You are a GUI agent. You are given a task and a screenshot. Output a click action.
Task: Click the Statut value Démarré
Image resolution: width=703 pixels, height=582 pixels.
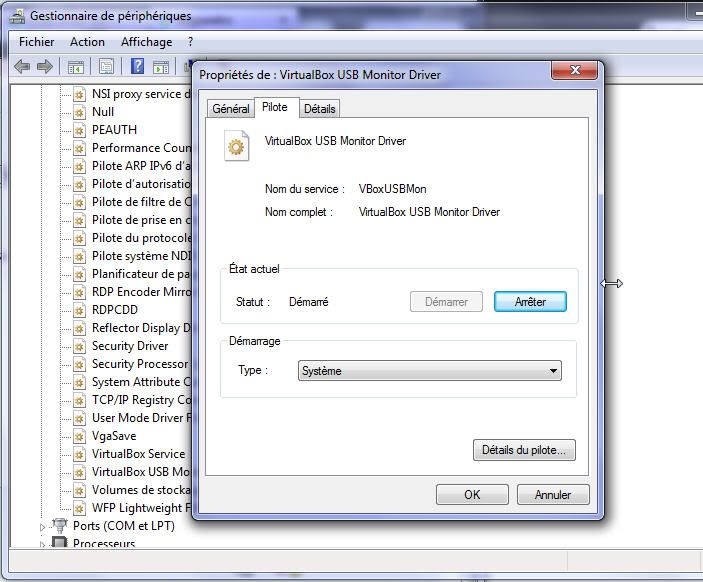[x=308, y=302]
